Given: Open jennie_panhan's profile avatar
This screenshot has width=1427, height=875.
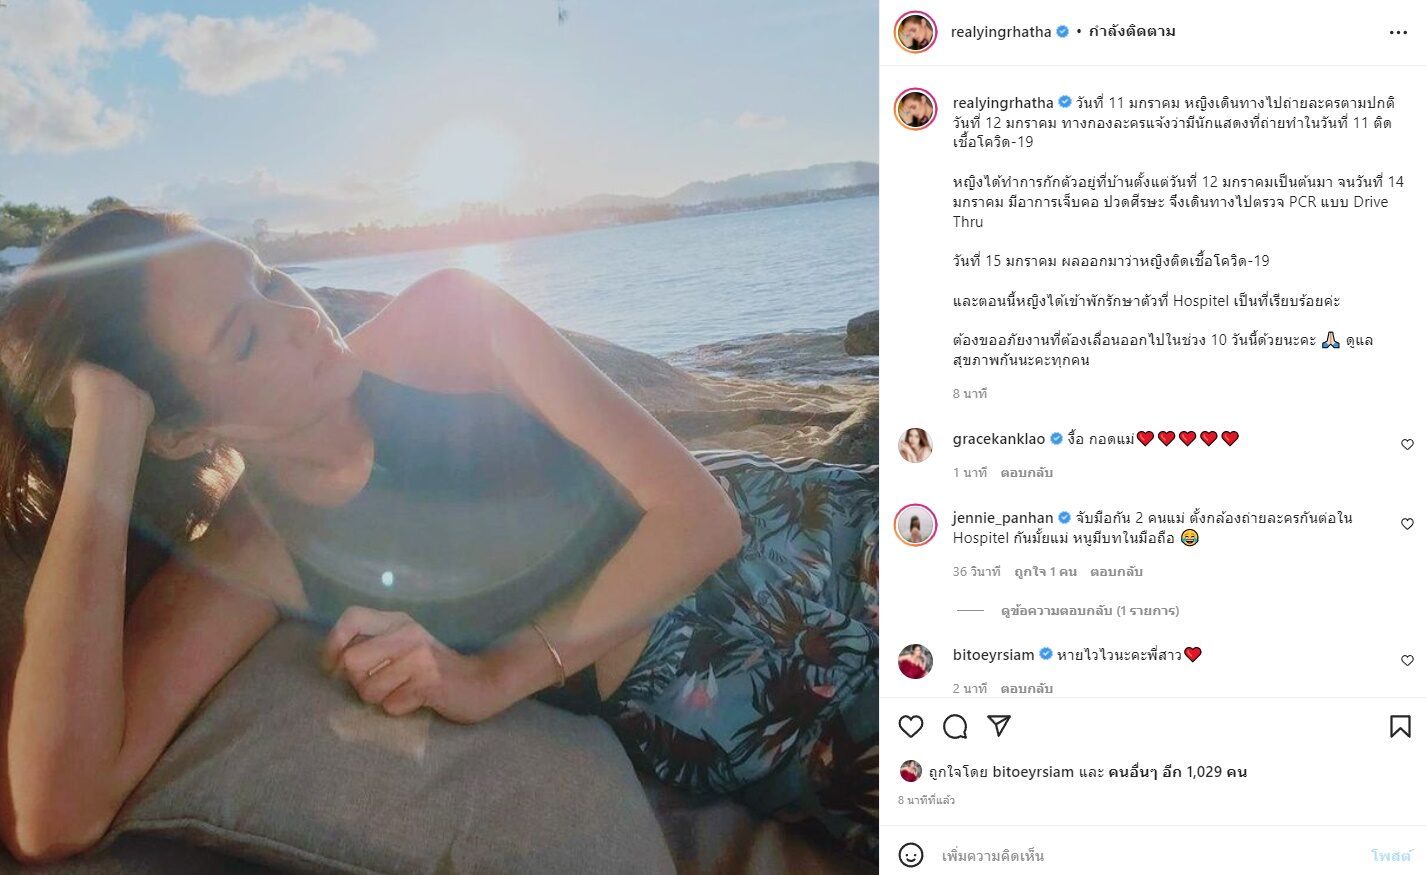Looking at the screenshot, I should [x=915, y=525].
